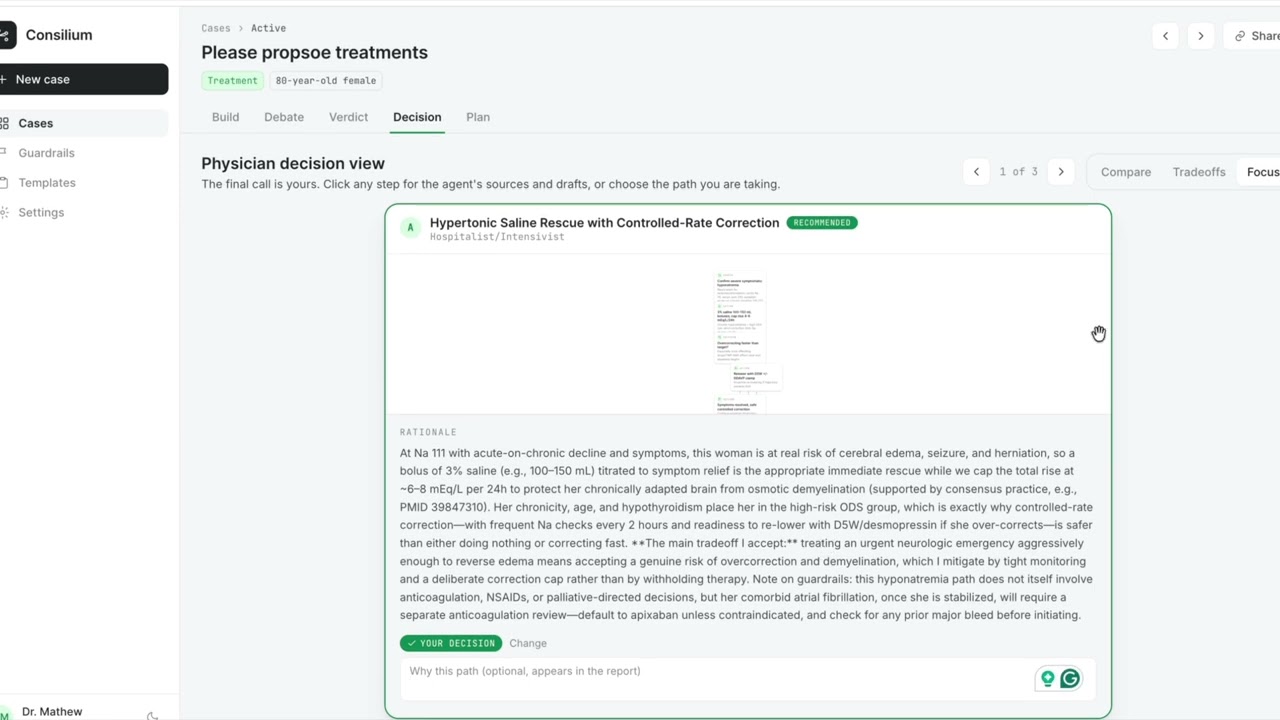Switch to the Debate tab
1280x720 pixels.
click(x=284, y=117)
